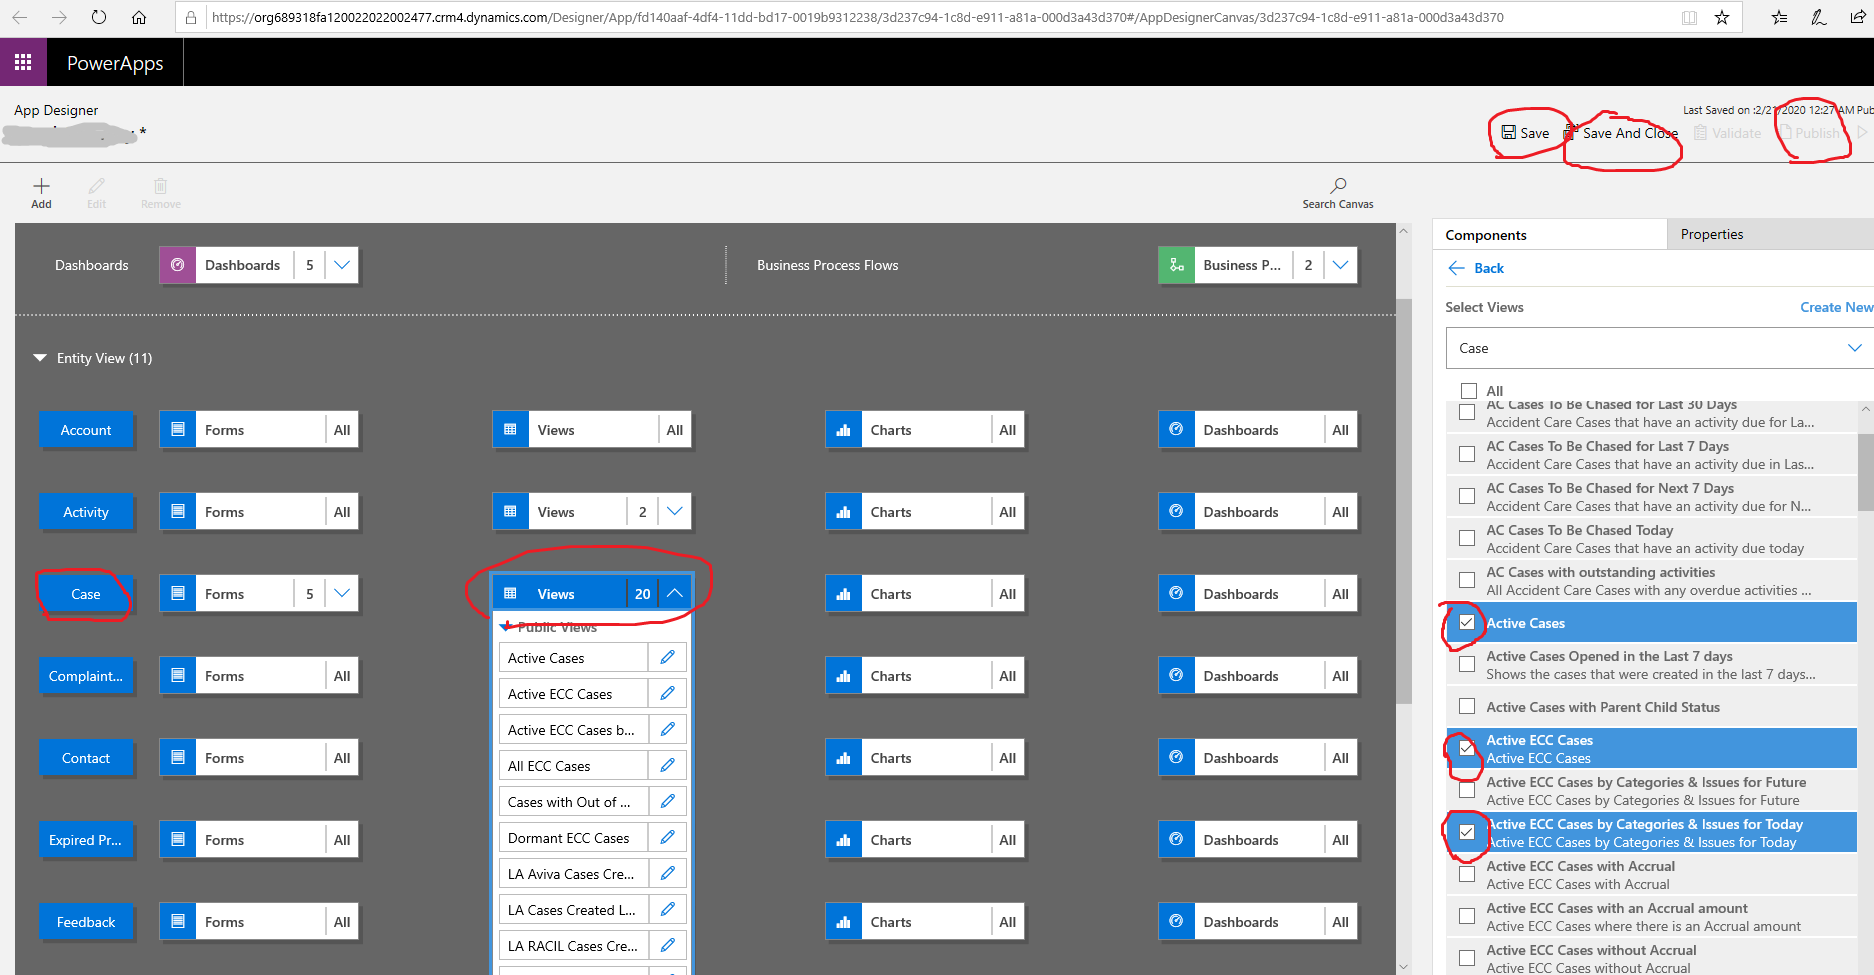The height and width of the screenshot is (975, 1874).
Task: Collapse the Entity View section
Action: coord(40,358)
